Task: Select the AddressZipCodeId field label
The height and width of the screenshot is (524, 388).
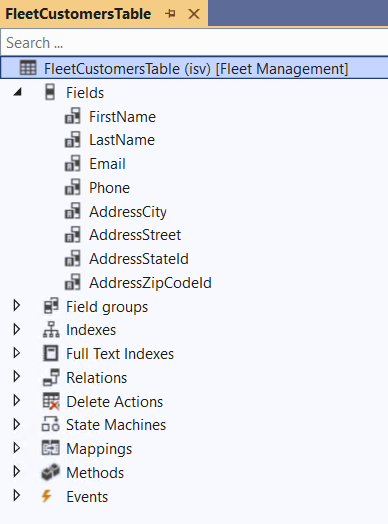Action: pyautogui.click(x=150, y=283)
